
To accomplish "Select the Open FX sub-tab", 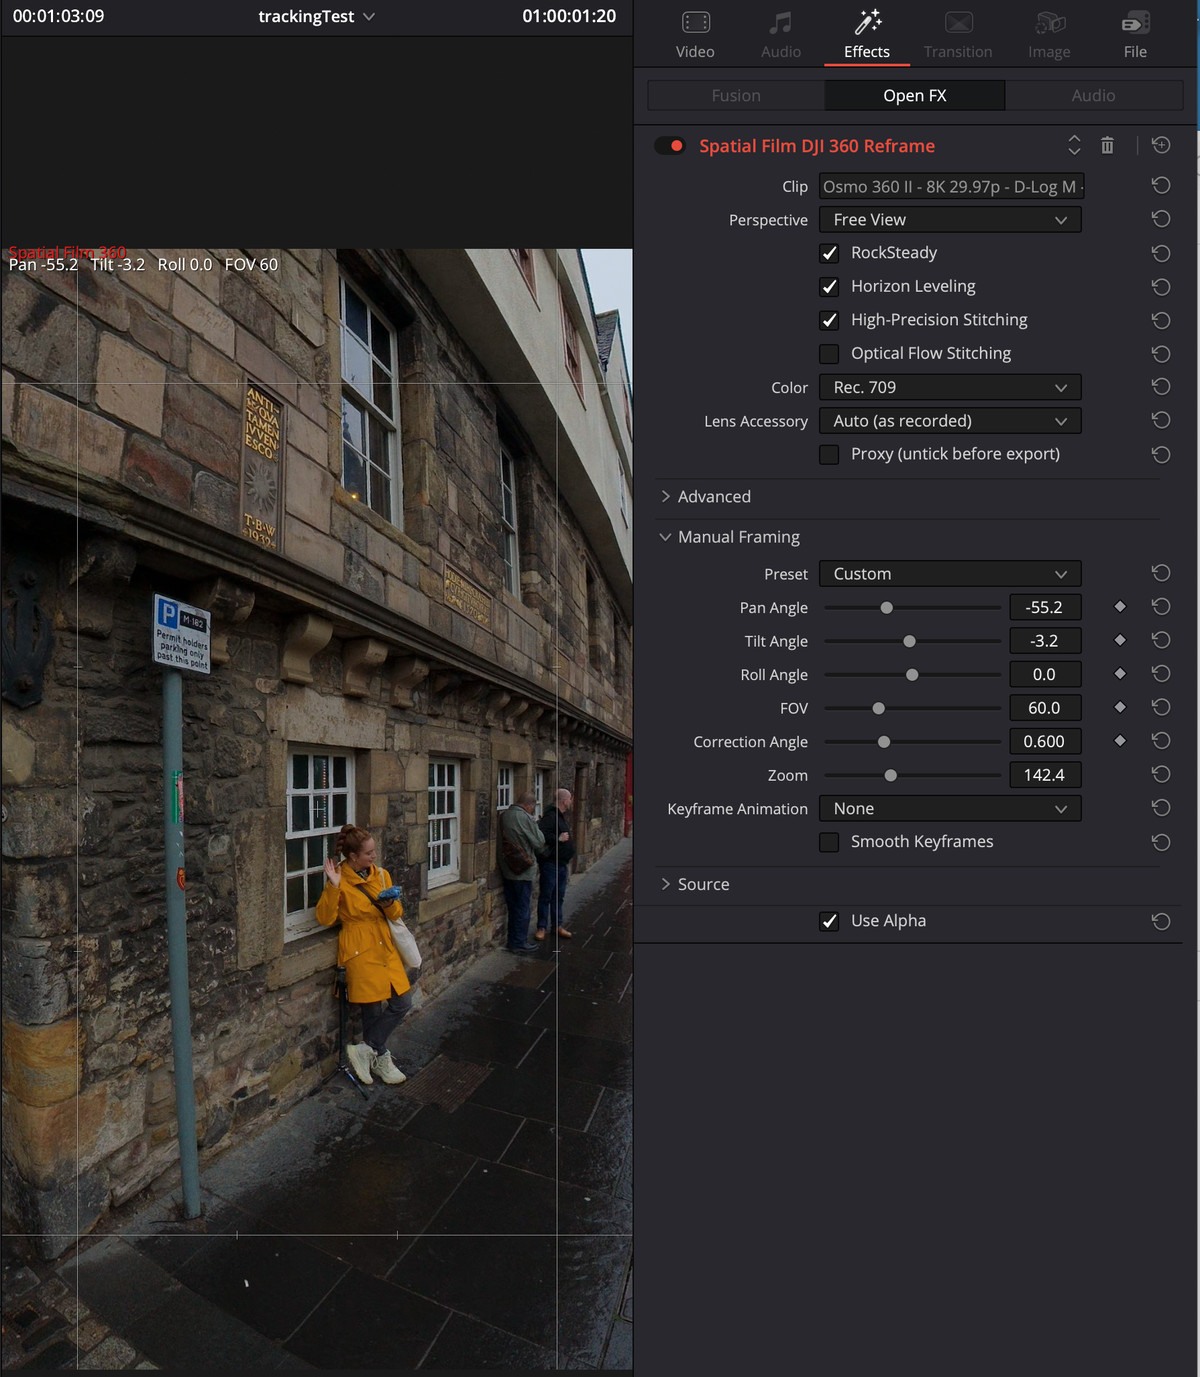I will pos(914,95).
